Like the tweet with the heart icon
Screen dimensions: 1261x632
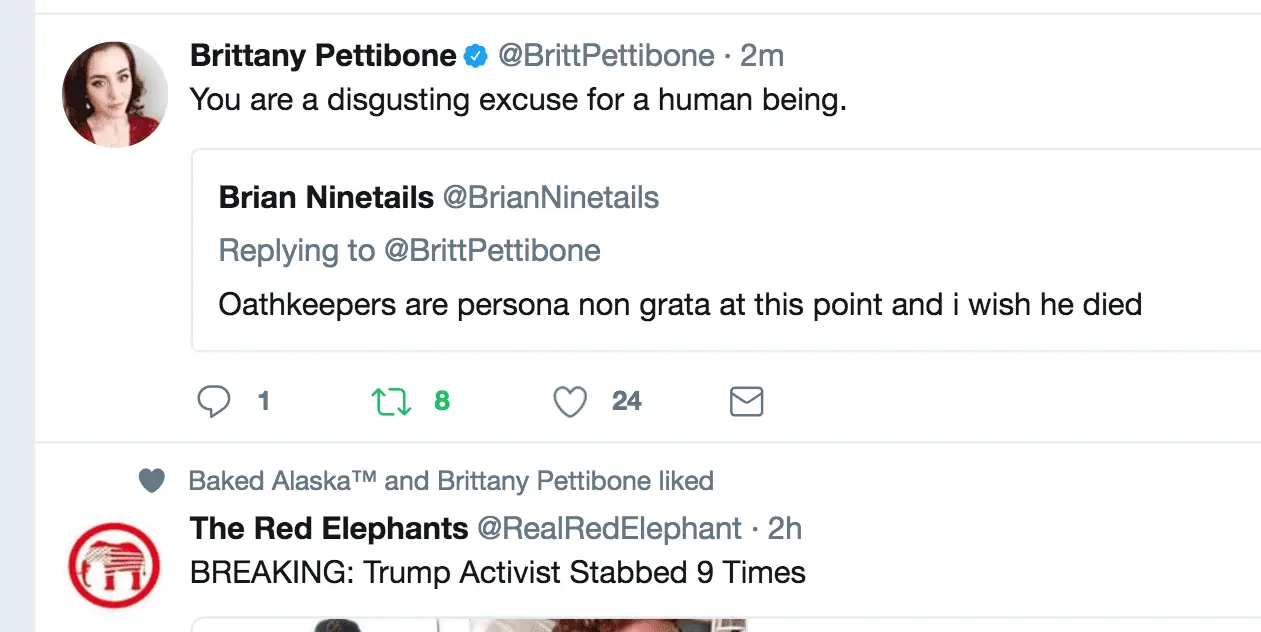(570, 402)
